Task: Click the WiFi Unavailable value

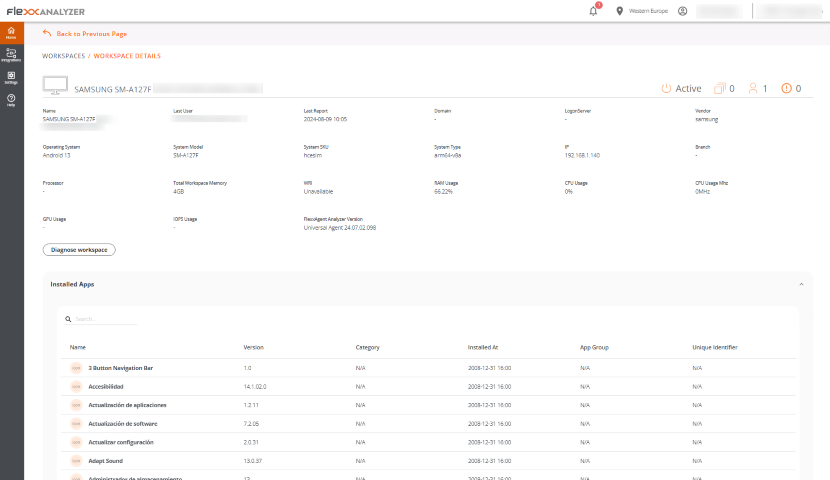Action: [318, 191]
